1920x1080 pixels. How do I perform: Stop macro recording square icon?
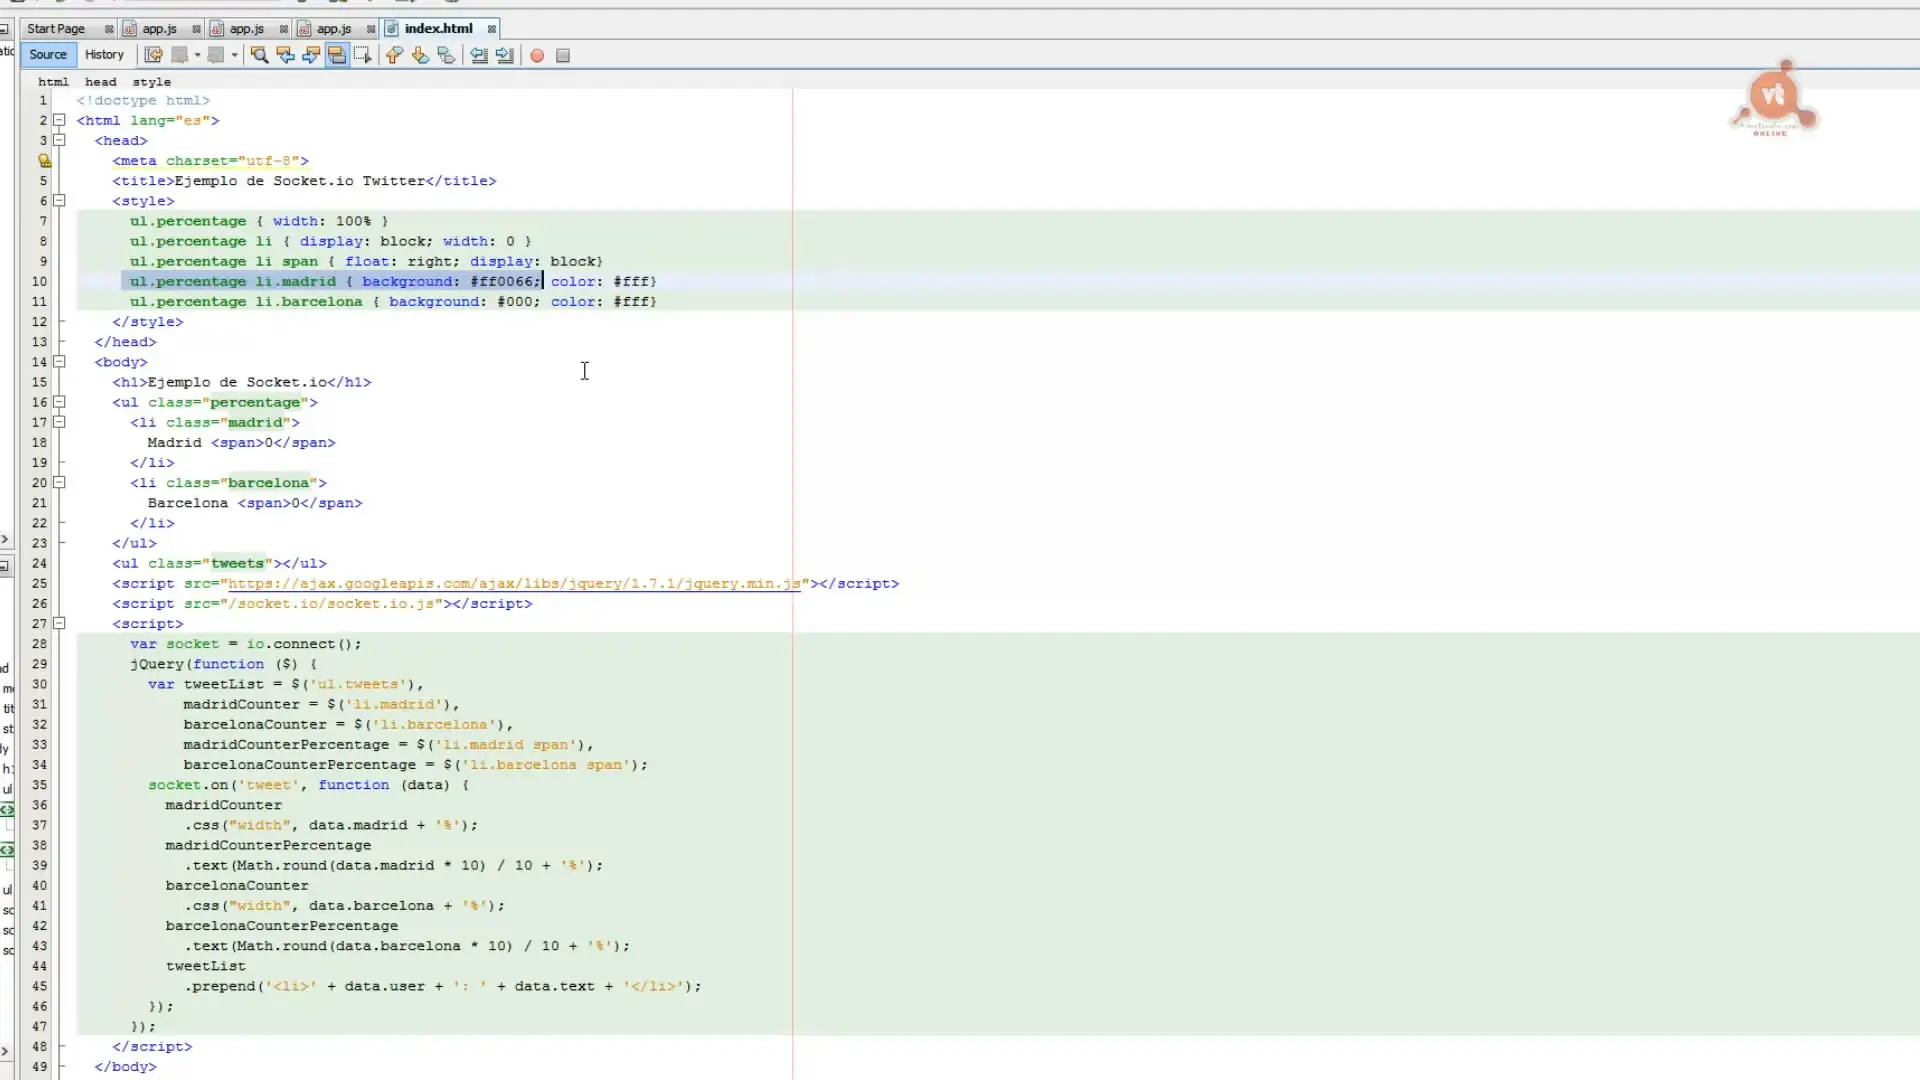[563, 55]
